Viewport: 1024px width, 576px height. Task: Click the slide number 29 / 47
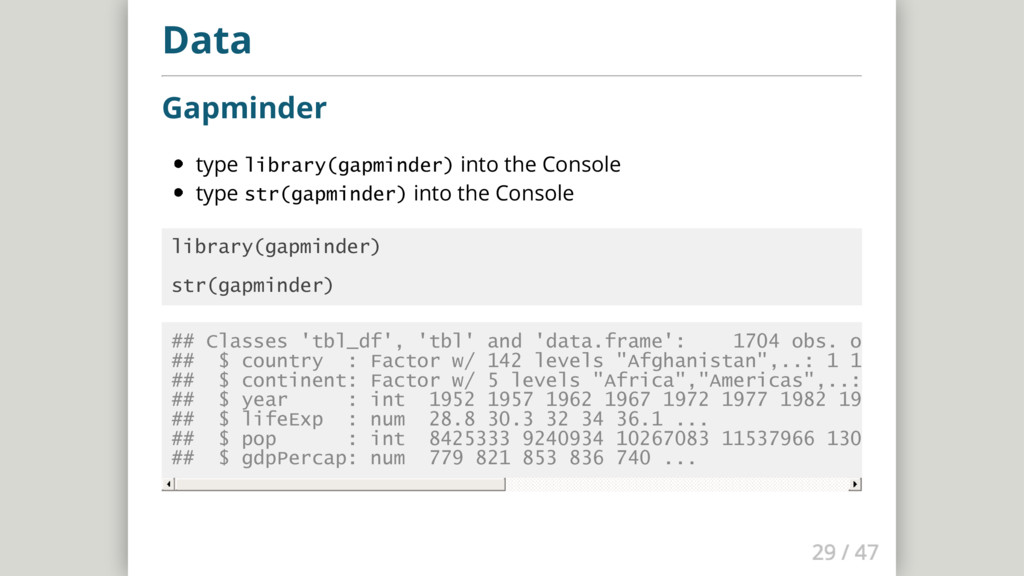click(x=845, y=551)
